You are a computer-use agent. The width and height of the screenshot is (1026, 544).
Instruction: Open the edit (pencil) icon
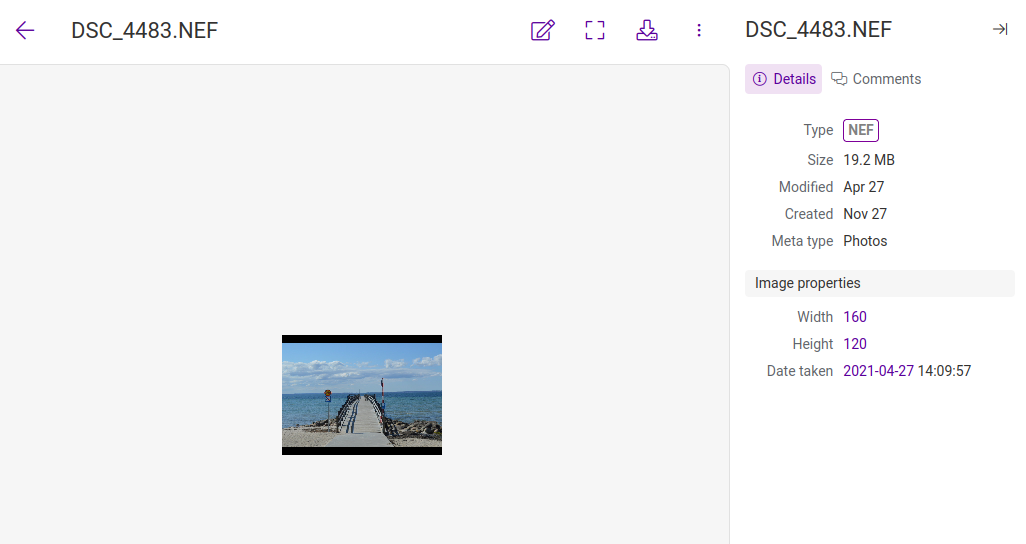pos(542,30)
